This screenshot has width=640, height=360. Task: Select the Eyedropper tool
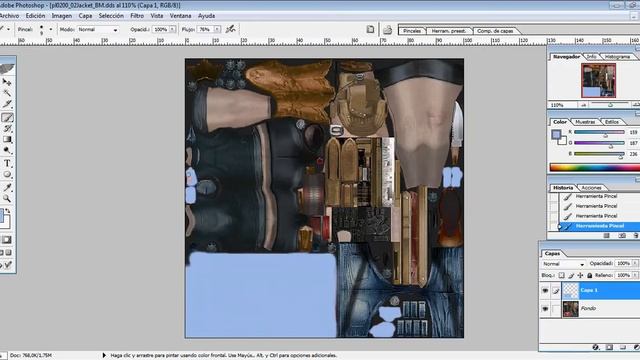(x=7, y=187)
